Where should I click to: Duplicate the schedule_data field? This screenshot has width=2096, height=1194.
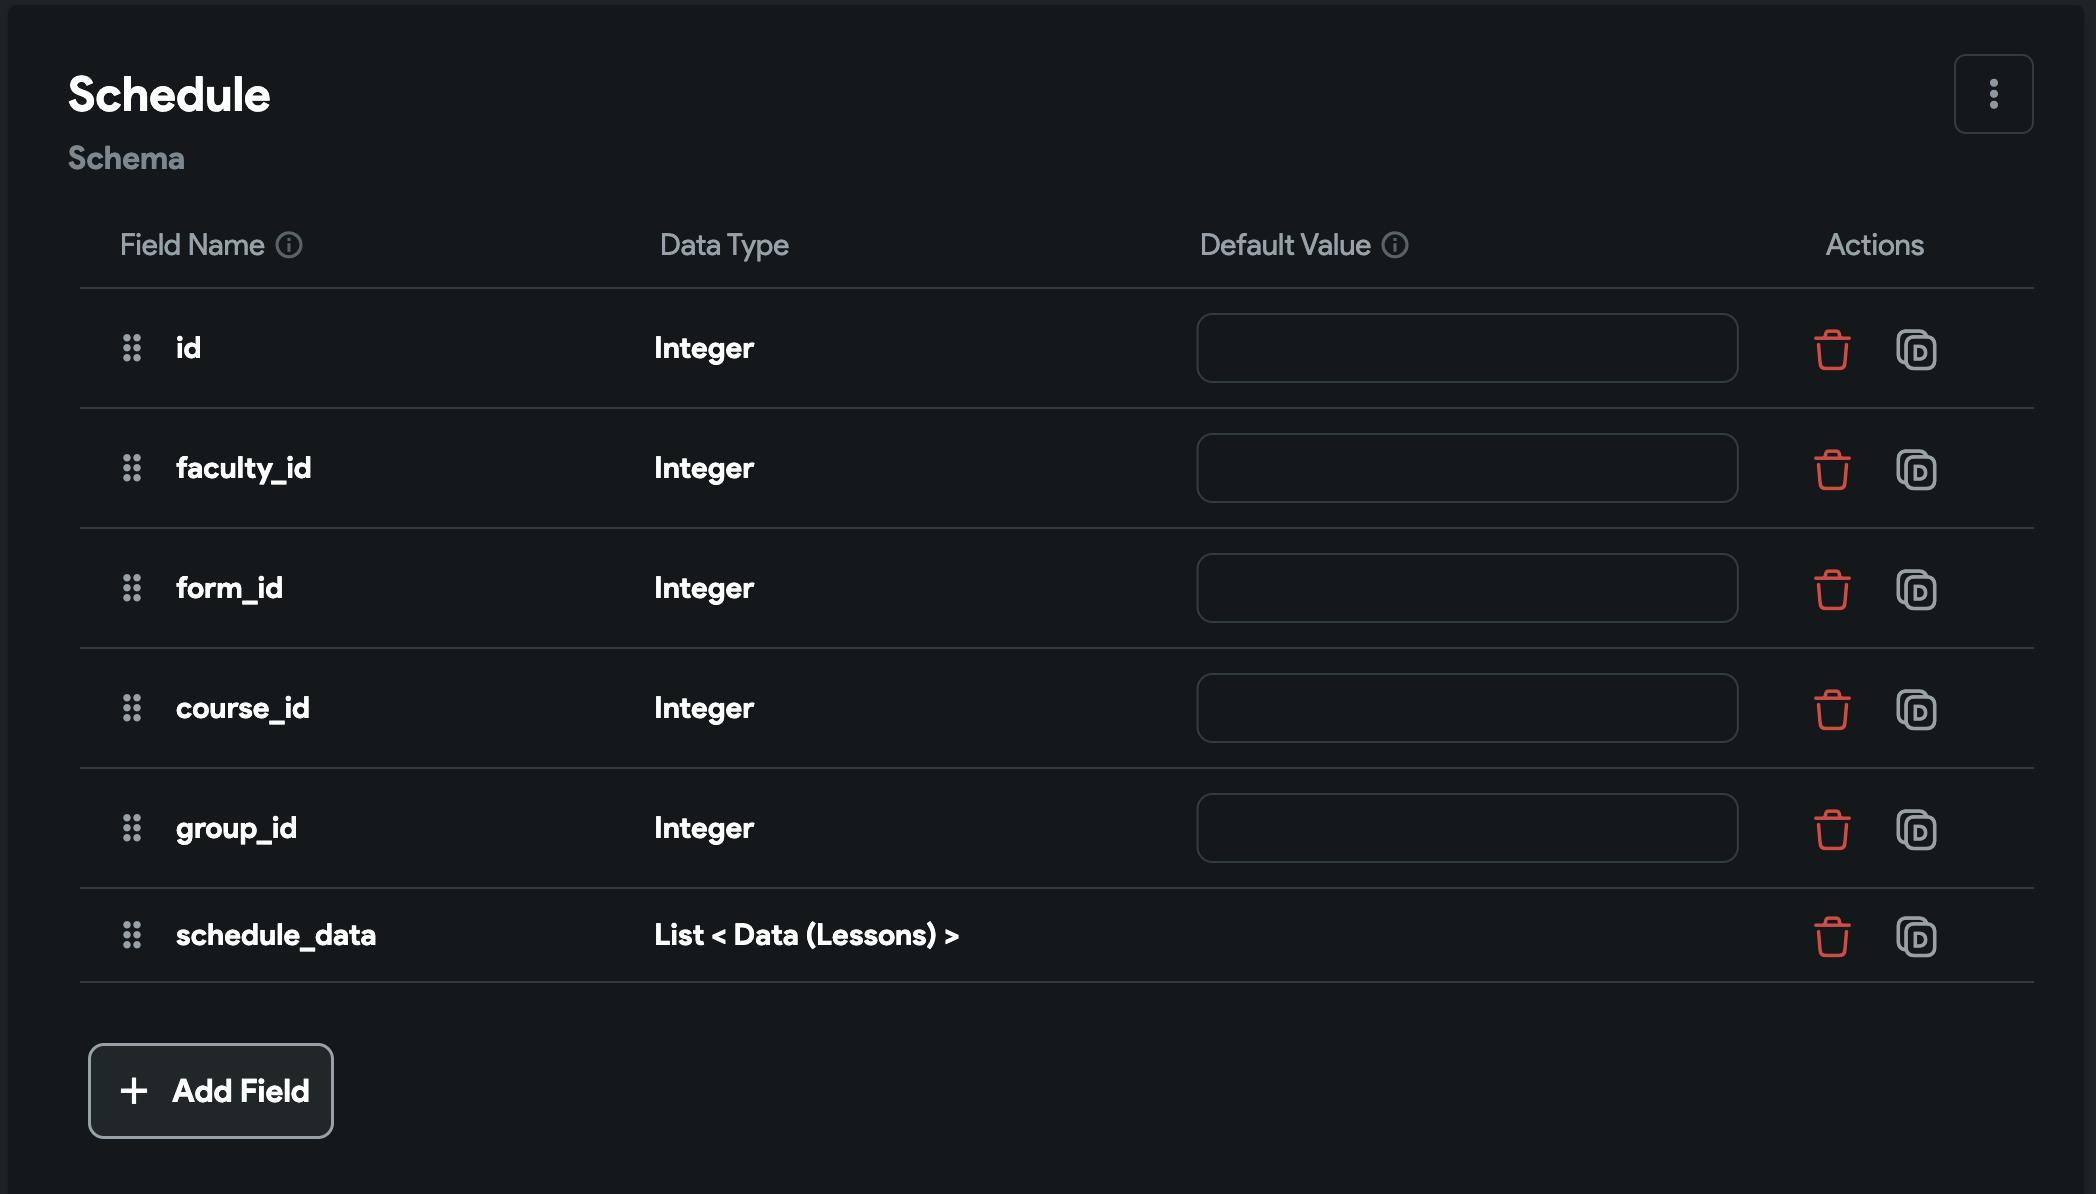pos(1916,936)
